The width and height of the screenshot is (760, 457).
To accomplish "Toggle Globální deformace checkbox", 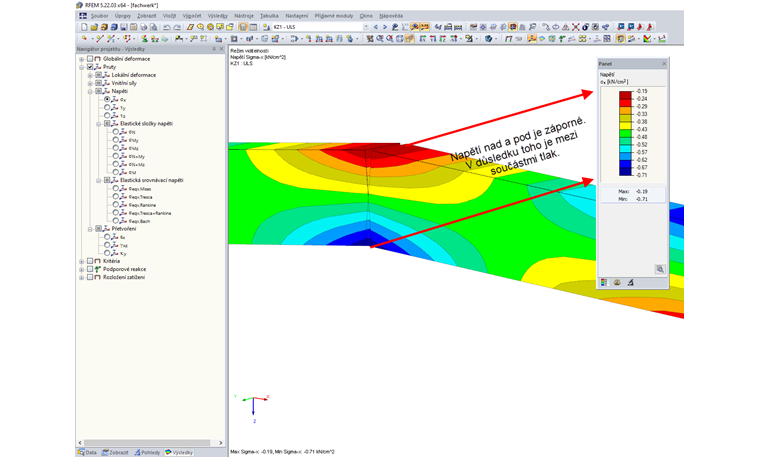I will pos(90,59).
